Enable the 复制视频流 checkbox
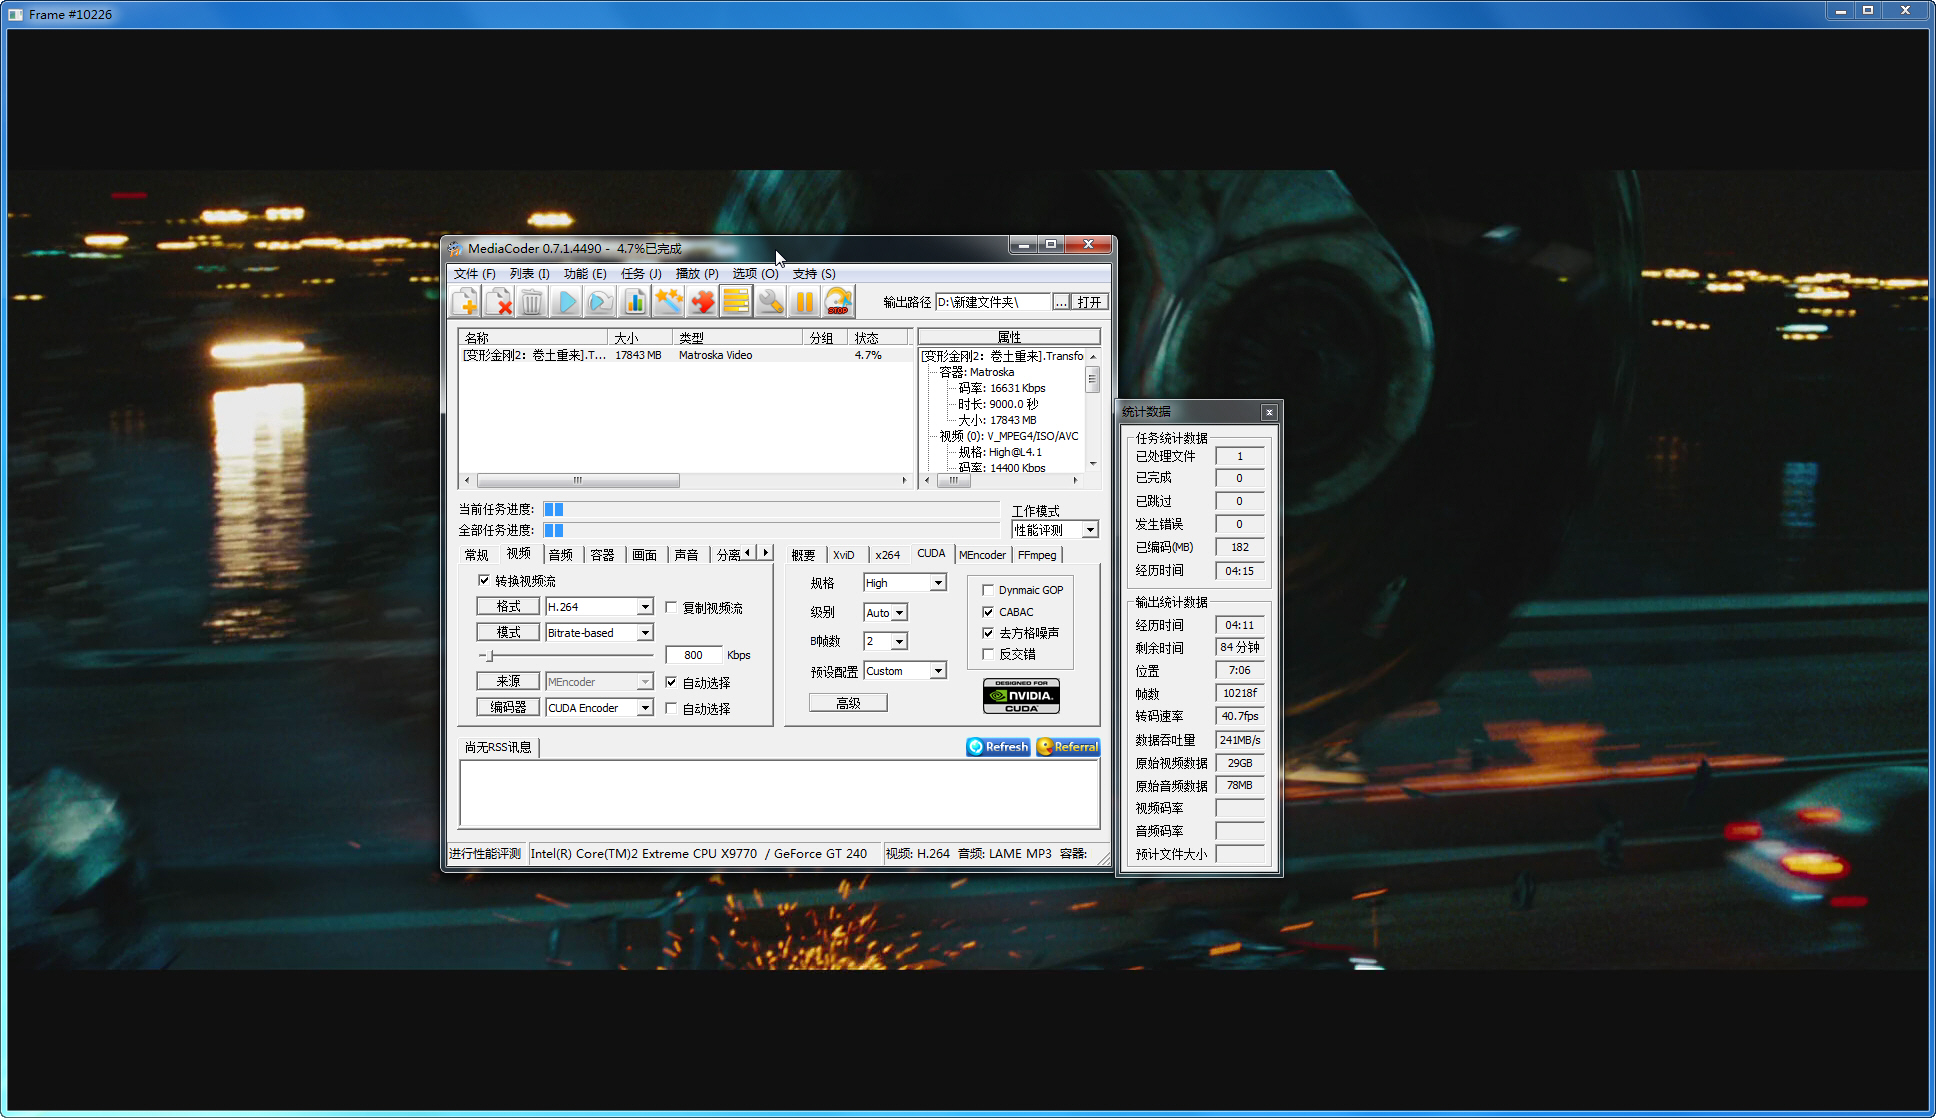The image size is (1936, 1118). coord(671,607)
